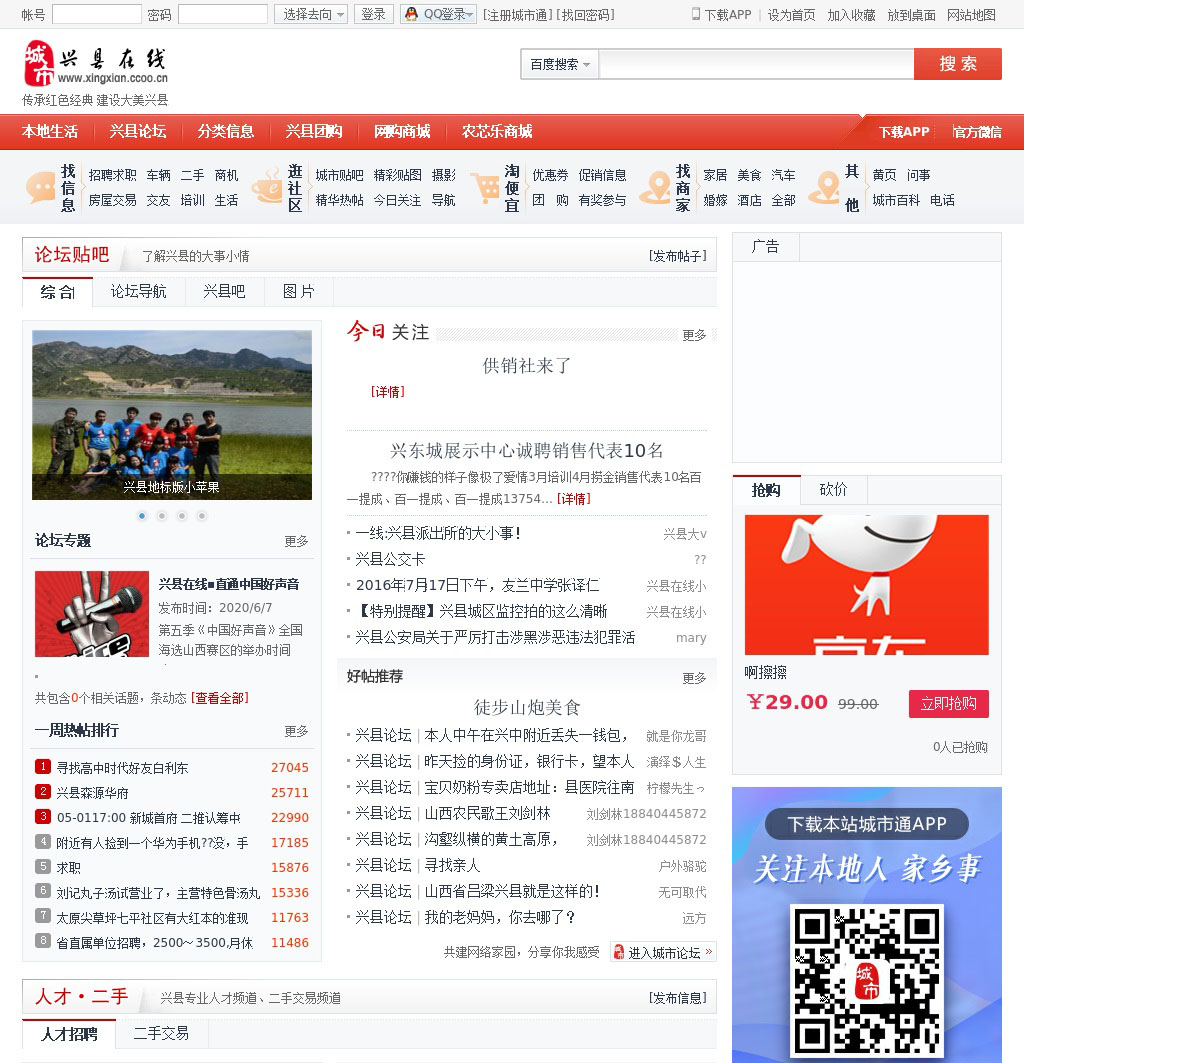Click the 中国好声音 topic thumbnail
This screenshot has height=1063, width=1200.
(92, 614)
